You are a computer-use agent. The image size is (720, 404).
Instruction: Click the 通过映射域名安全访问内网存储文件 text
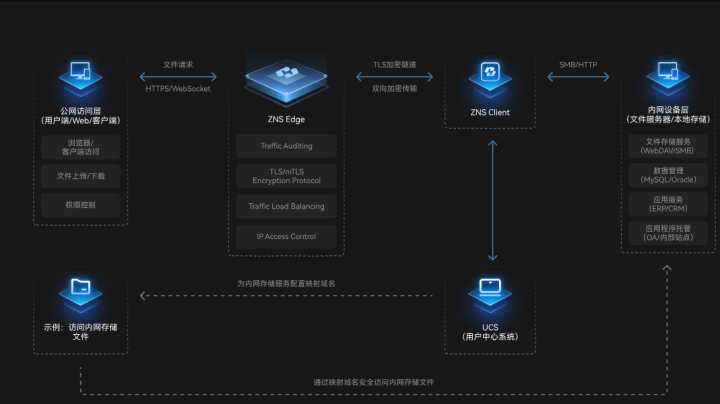click(x=374, y=382)
